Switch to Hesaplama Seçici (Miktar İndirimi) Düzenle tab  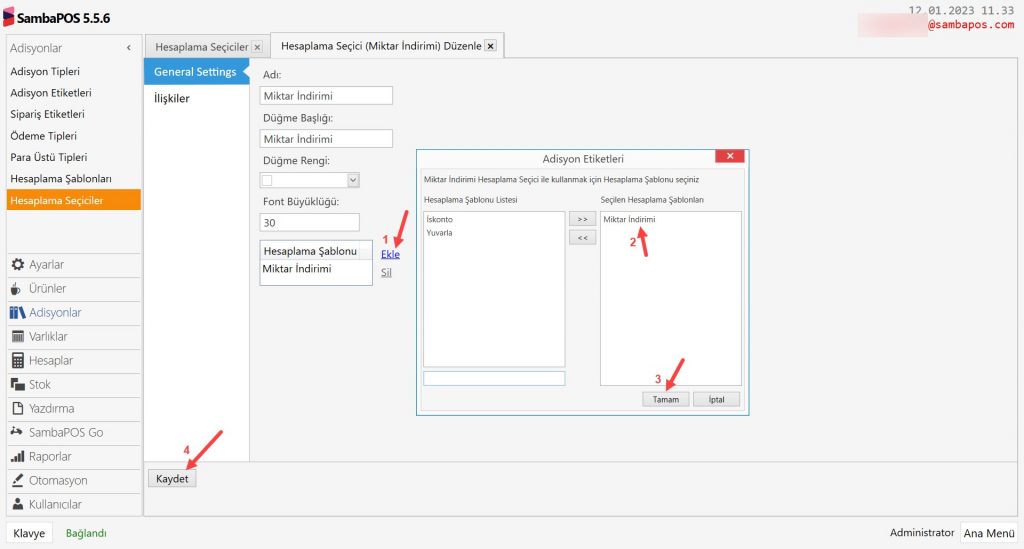381,46
